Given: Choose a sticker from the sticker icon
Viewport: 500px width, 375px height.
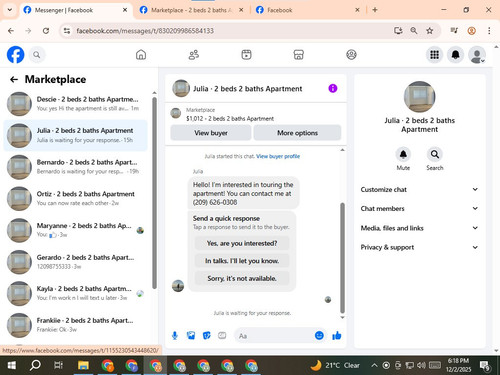Looking at the screenshot, I should [207, 336].
